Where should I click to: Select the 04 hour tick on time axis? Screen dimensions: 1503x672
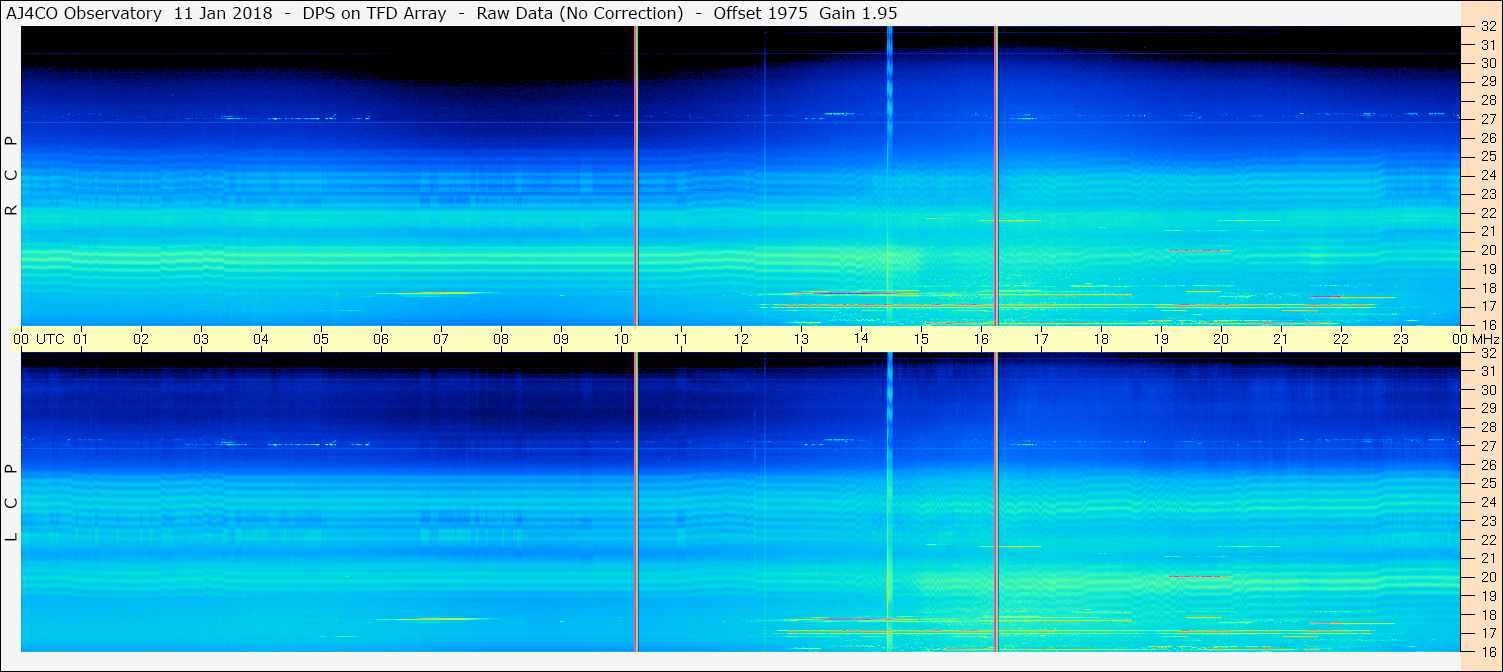click(x=261, y=339)
